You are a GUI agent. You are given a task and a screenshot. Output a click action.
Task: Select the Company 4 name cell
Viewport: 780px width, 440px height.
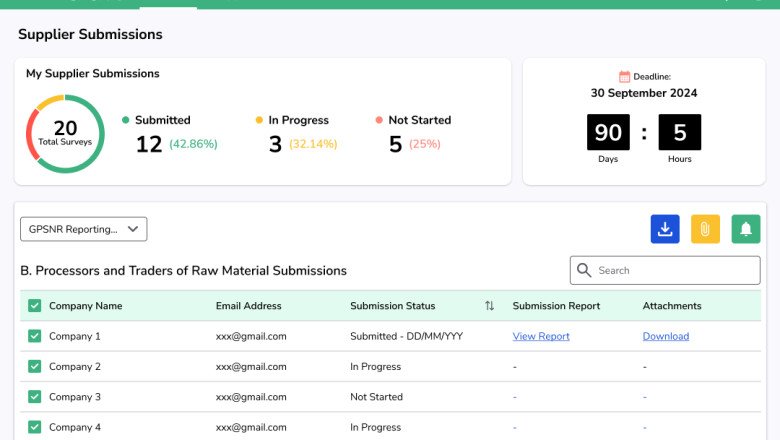point(75,428)
